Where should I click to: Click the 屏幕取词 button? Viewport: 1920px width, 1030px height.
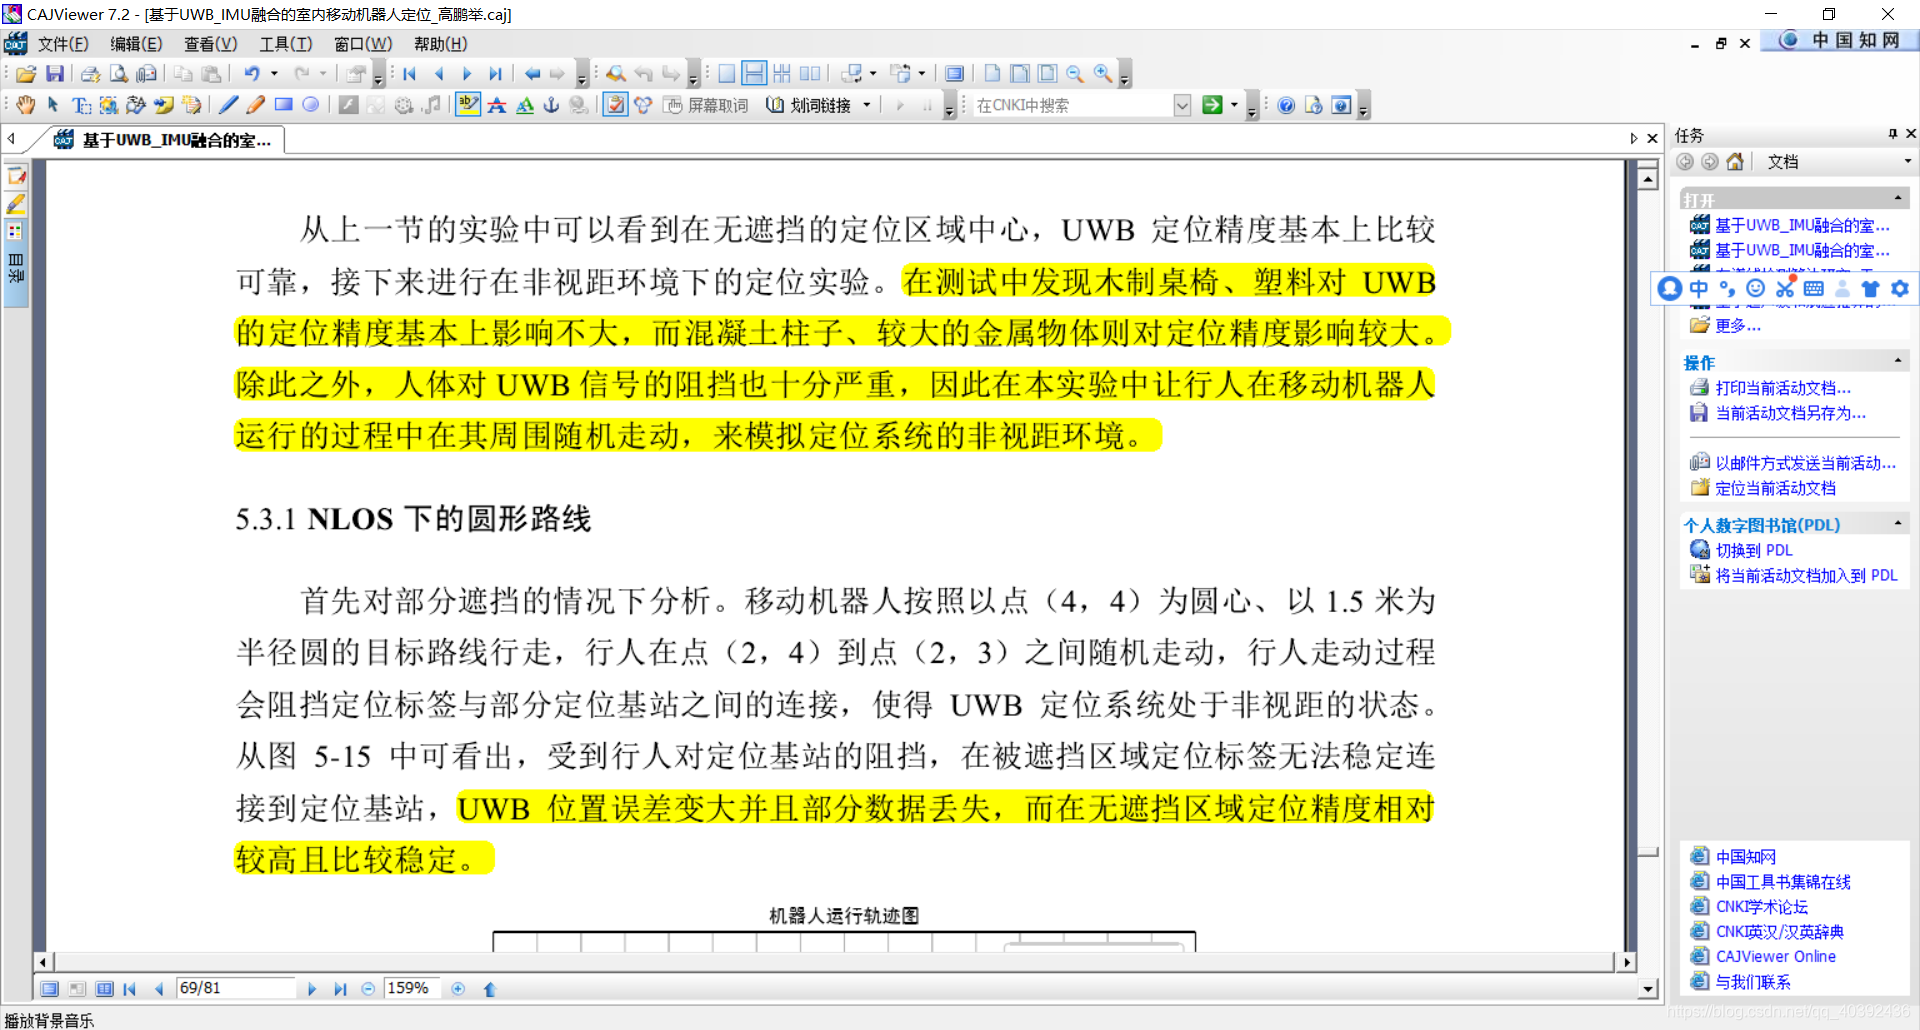point(706,105)
